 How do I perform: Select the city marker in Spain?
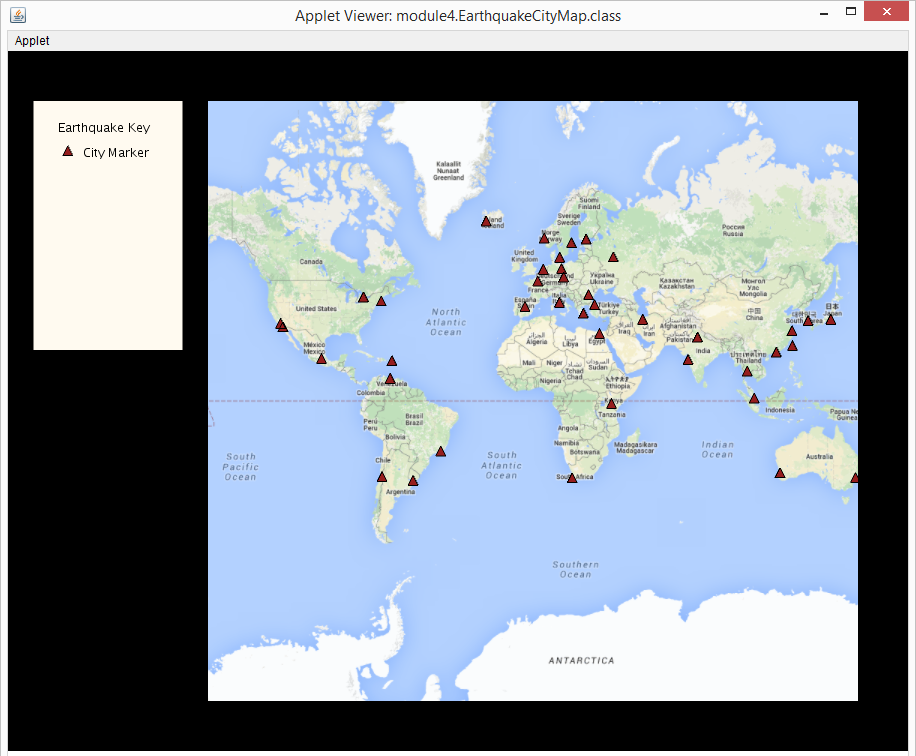click(x=525, y=307)
